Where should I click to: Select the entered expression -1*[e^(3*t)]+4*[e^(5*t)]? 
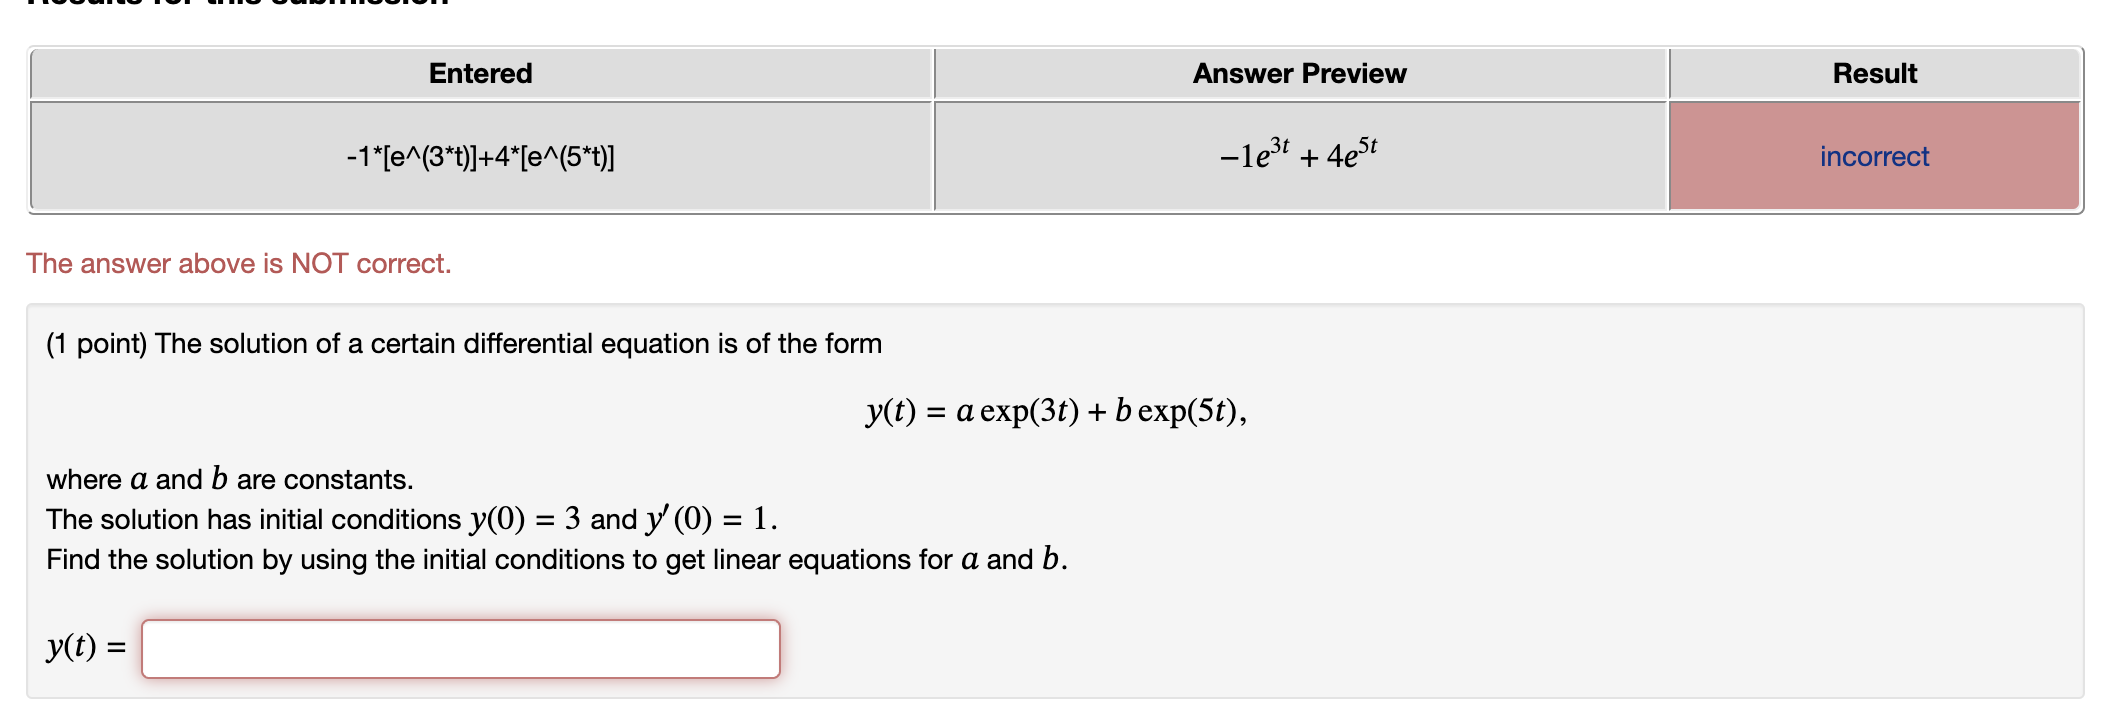480,156
